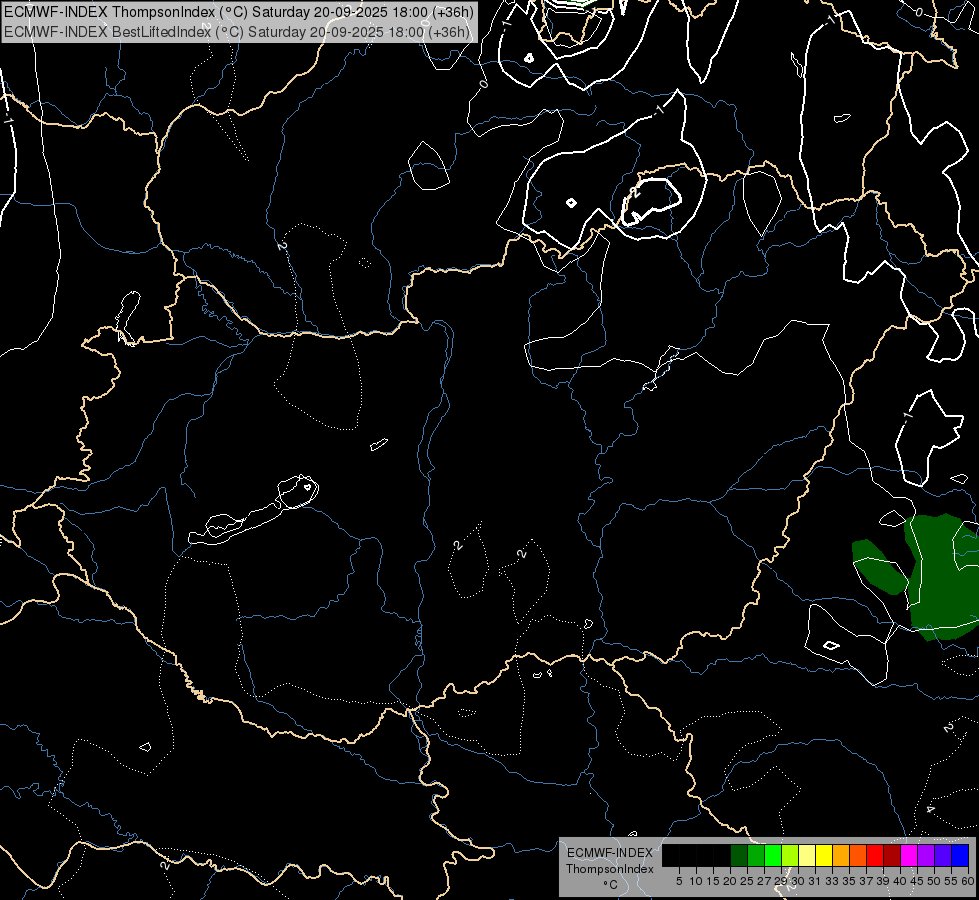Image resolution: width=979 pixels, height=900 pixels.
Task: Click the legend scale value 10
Action: point(696,881)
